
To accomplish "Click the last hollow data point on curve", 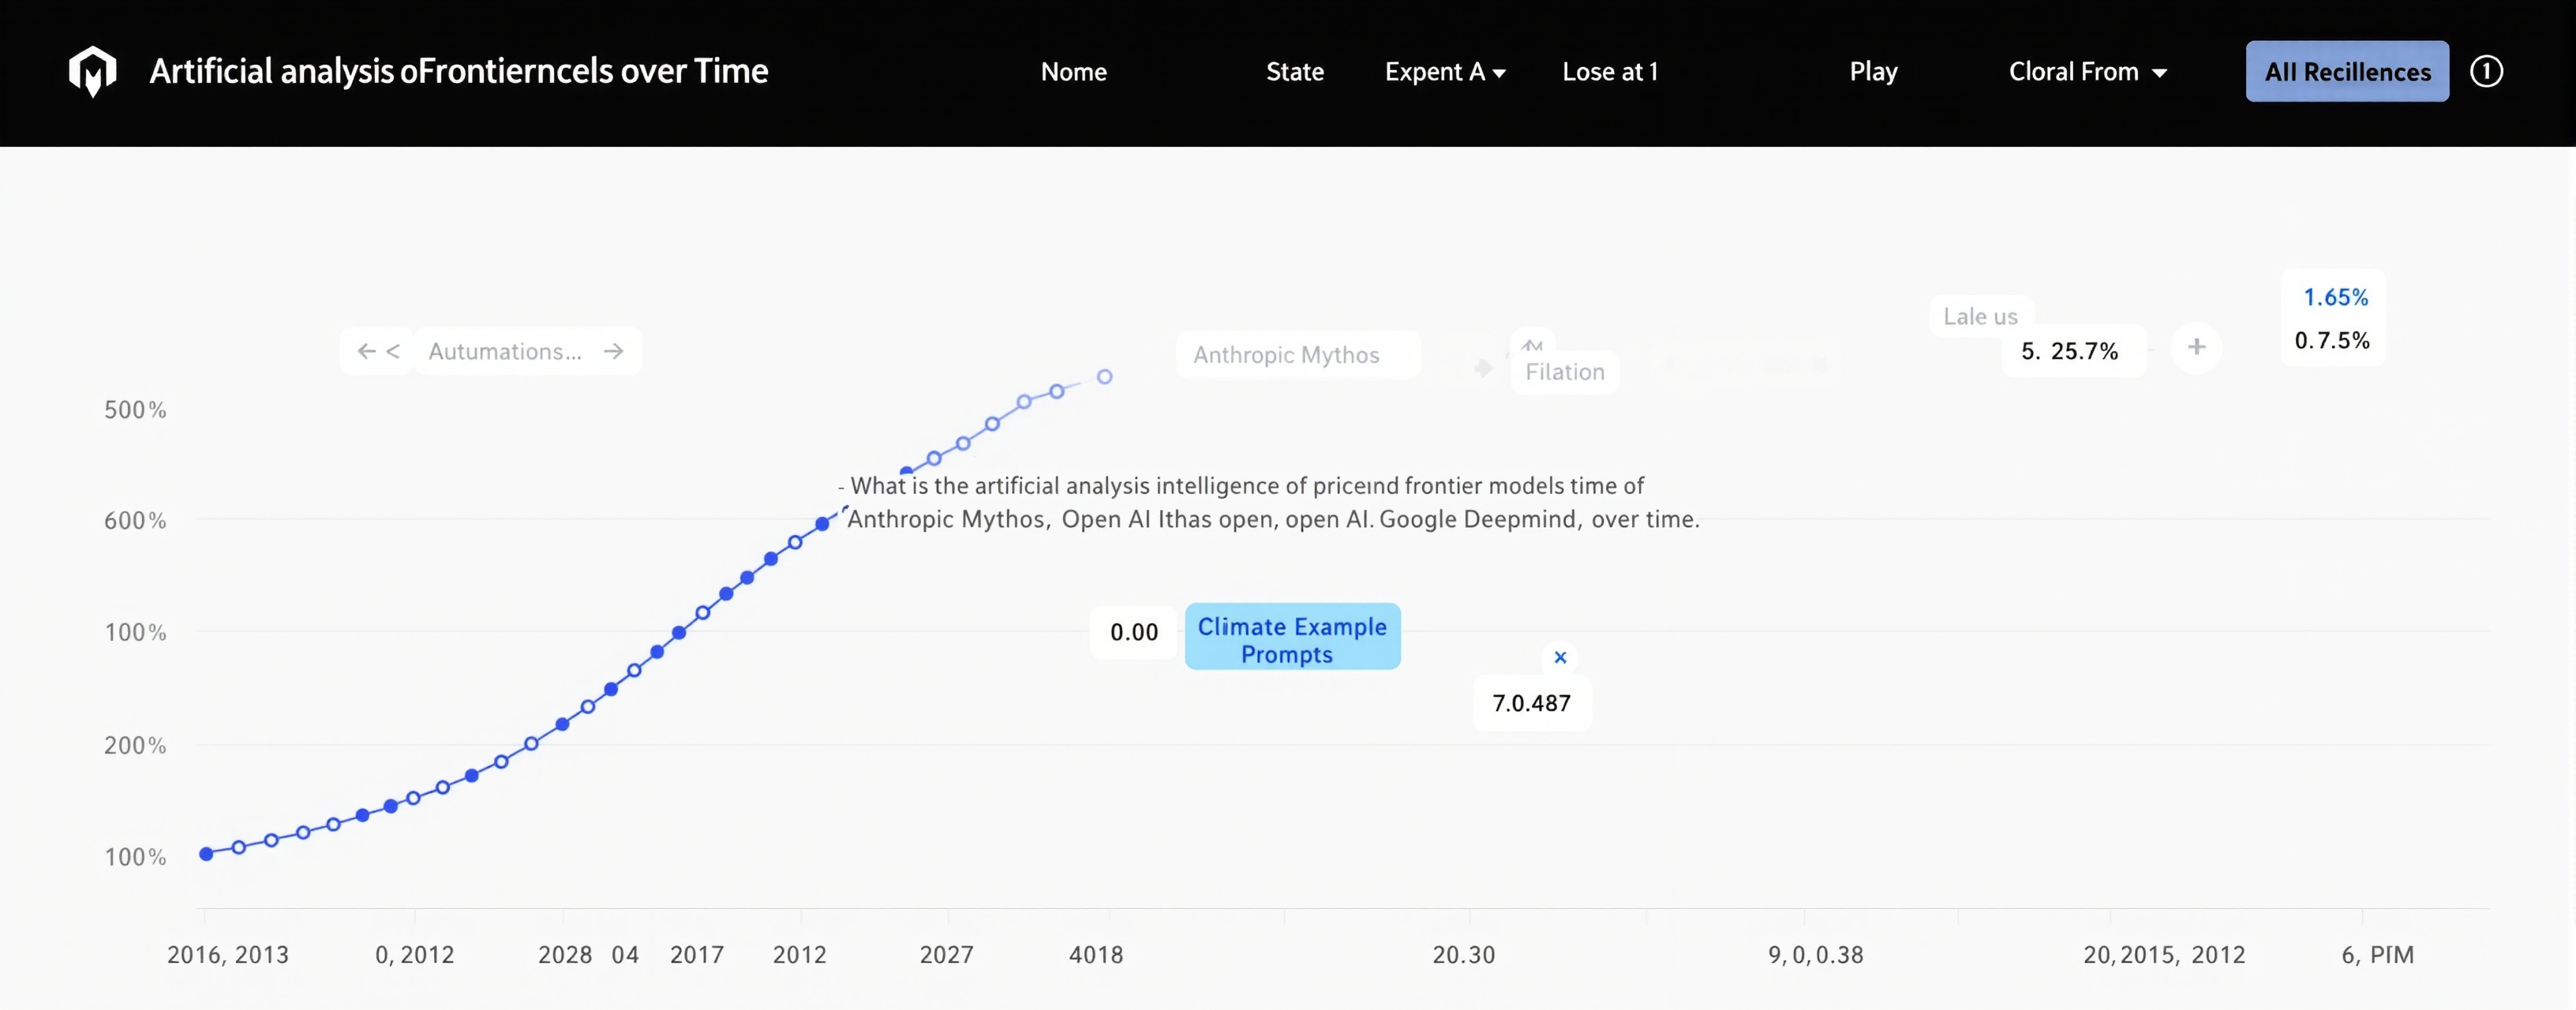I will pos(1104,377).
